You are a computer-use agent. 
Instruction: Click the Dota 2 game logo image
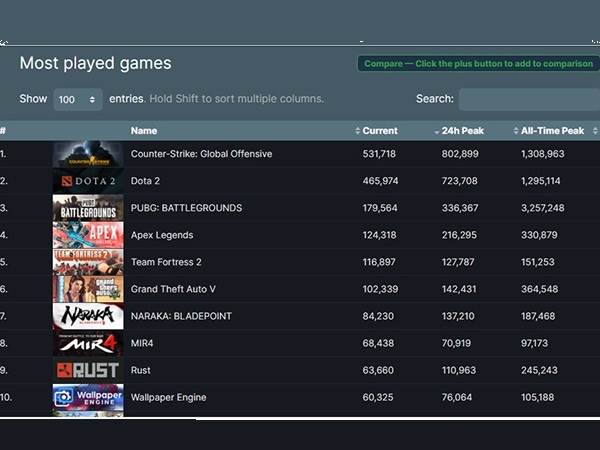point(88,181)
